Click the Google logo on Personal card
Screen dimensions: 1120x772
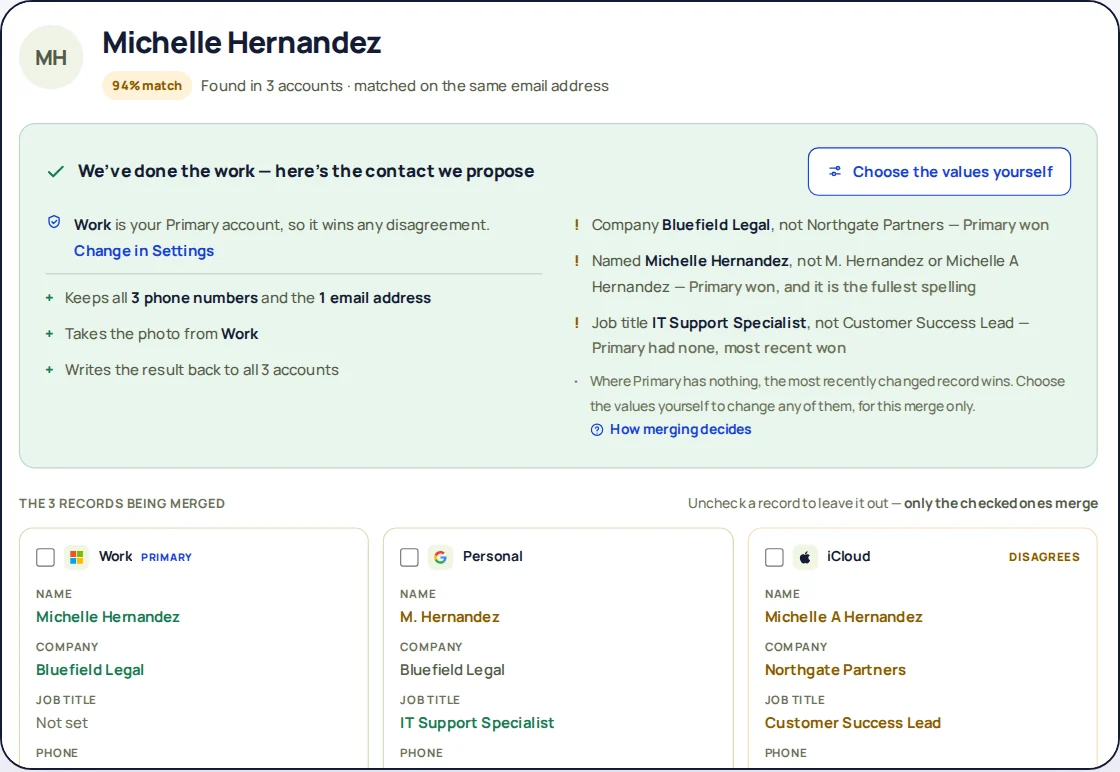441,557
